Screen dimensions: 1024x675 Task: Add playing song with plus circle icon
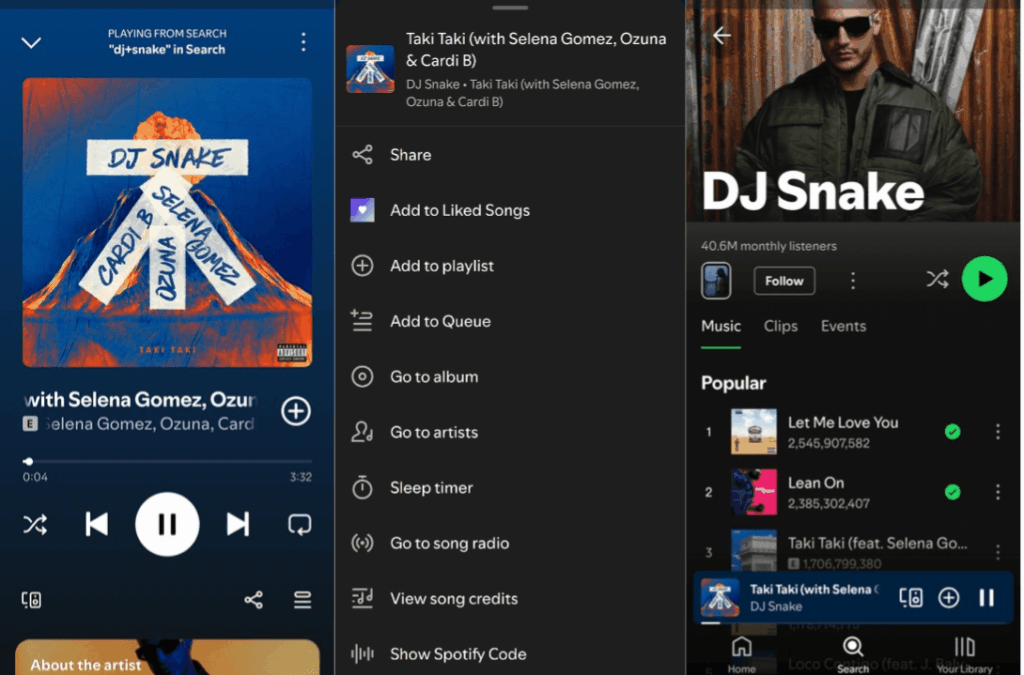click(x=296, y=411)
